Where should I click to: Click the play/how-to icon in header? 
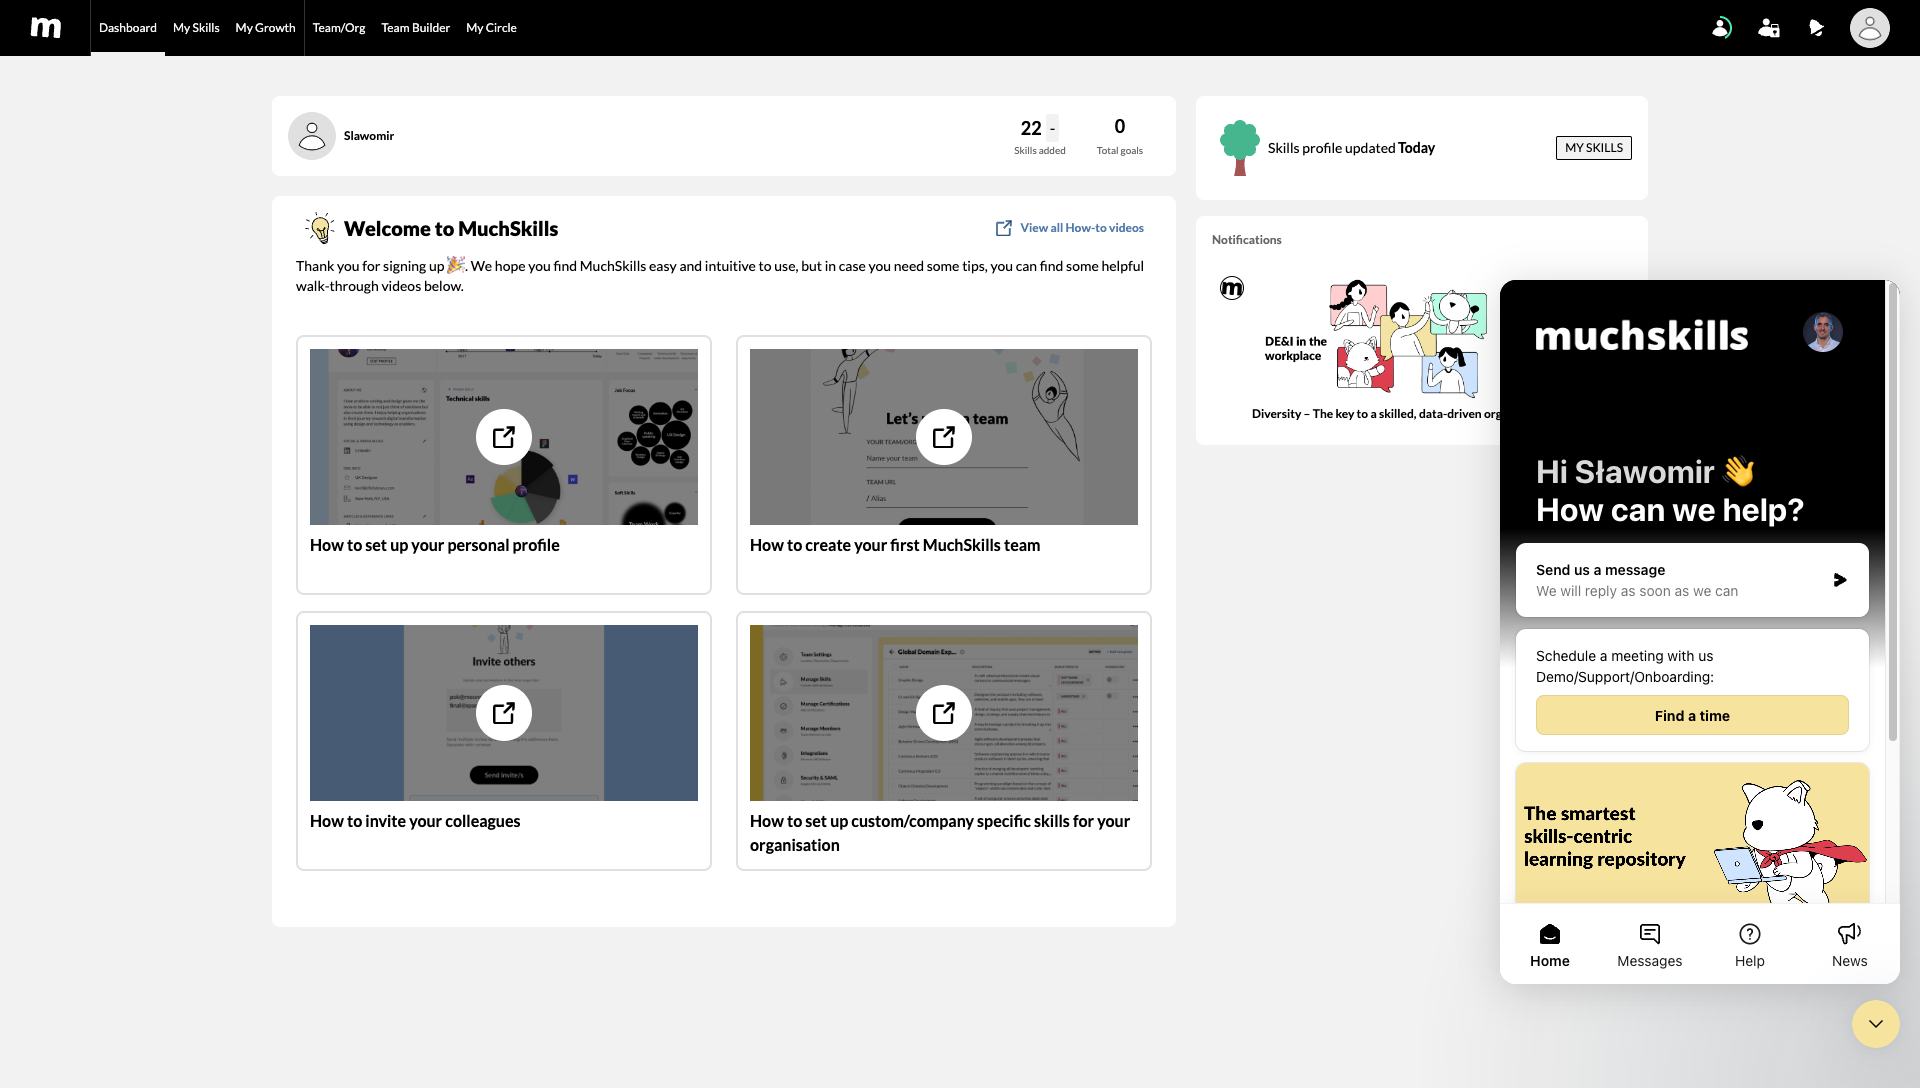1816,28
